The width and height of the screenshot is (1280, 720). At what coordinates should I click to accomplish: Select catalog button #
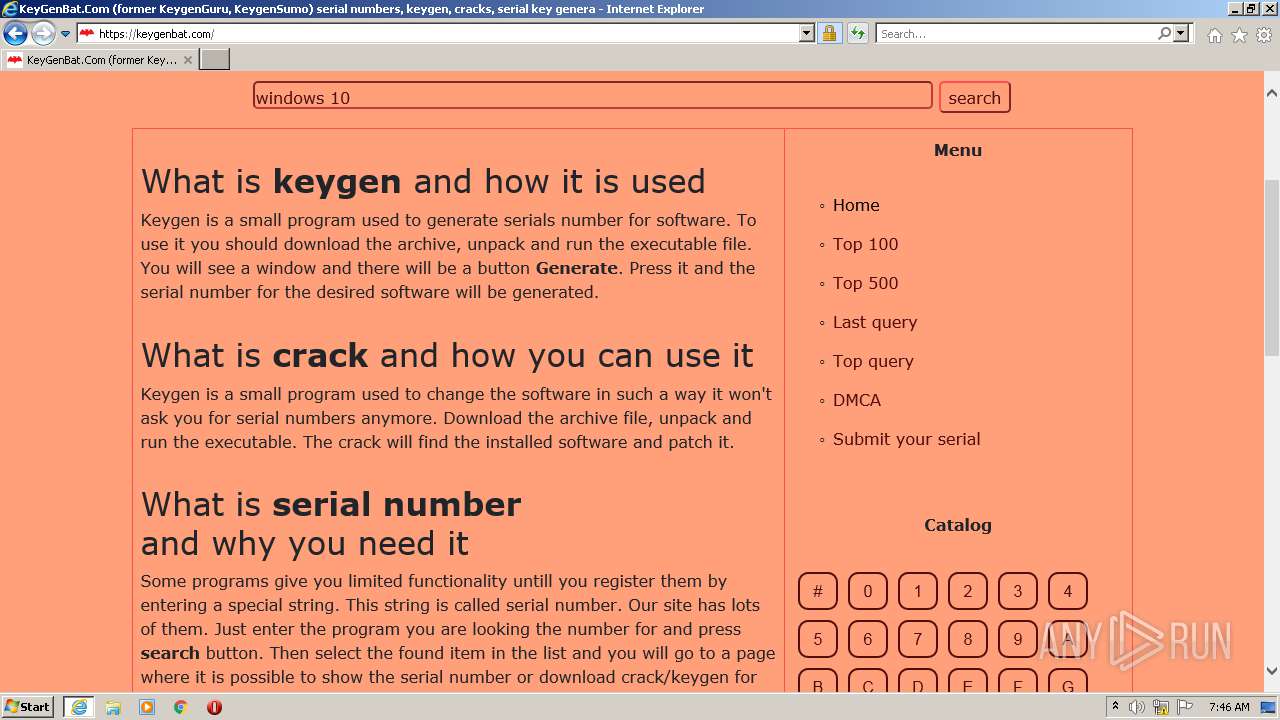click(817, 591)
